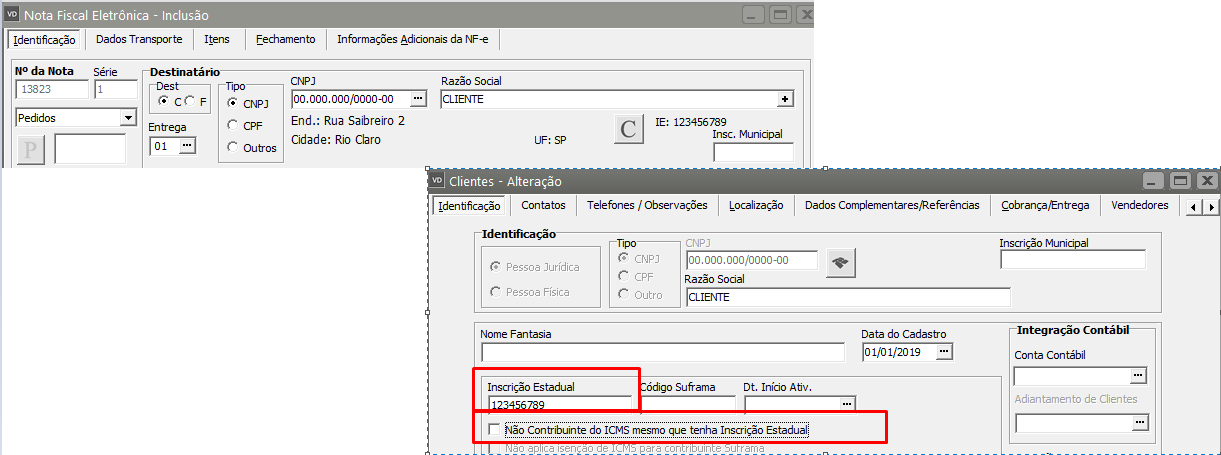Screen dimensions: 1221x455
Task: Click the Série field
Action: (x=117, y=89)
